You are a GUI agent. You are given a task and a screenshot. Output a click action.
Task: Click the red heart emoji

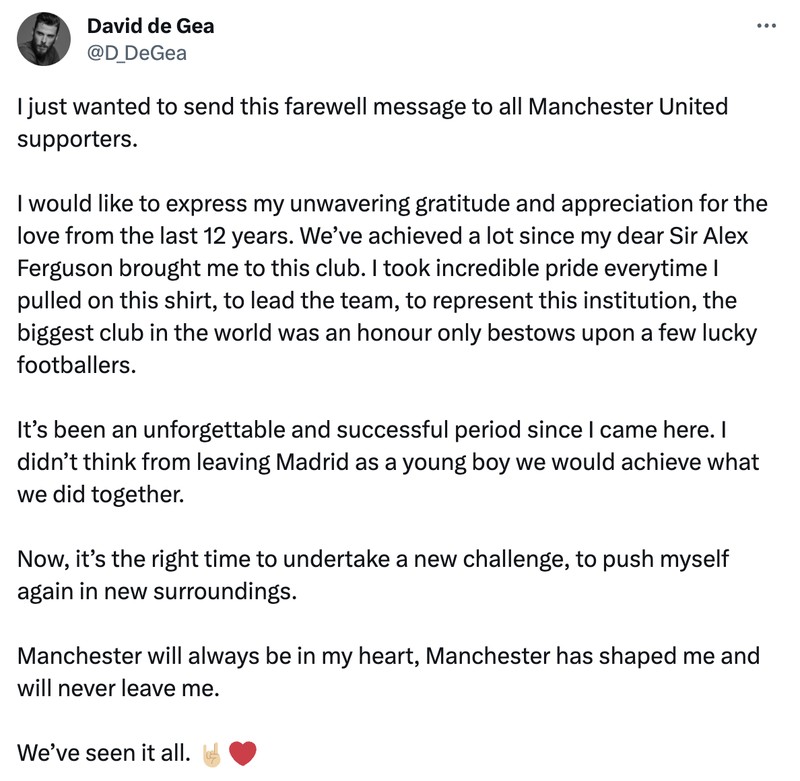coord(243,753)
